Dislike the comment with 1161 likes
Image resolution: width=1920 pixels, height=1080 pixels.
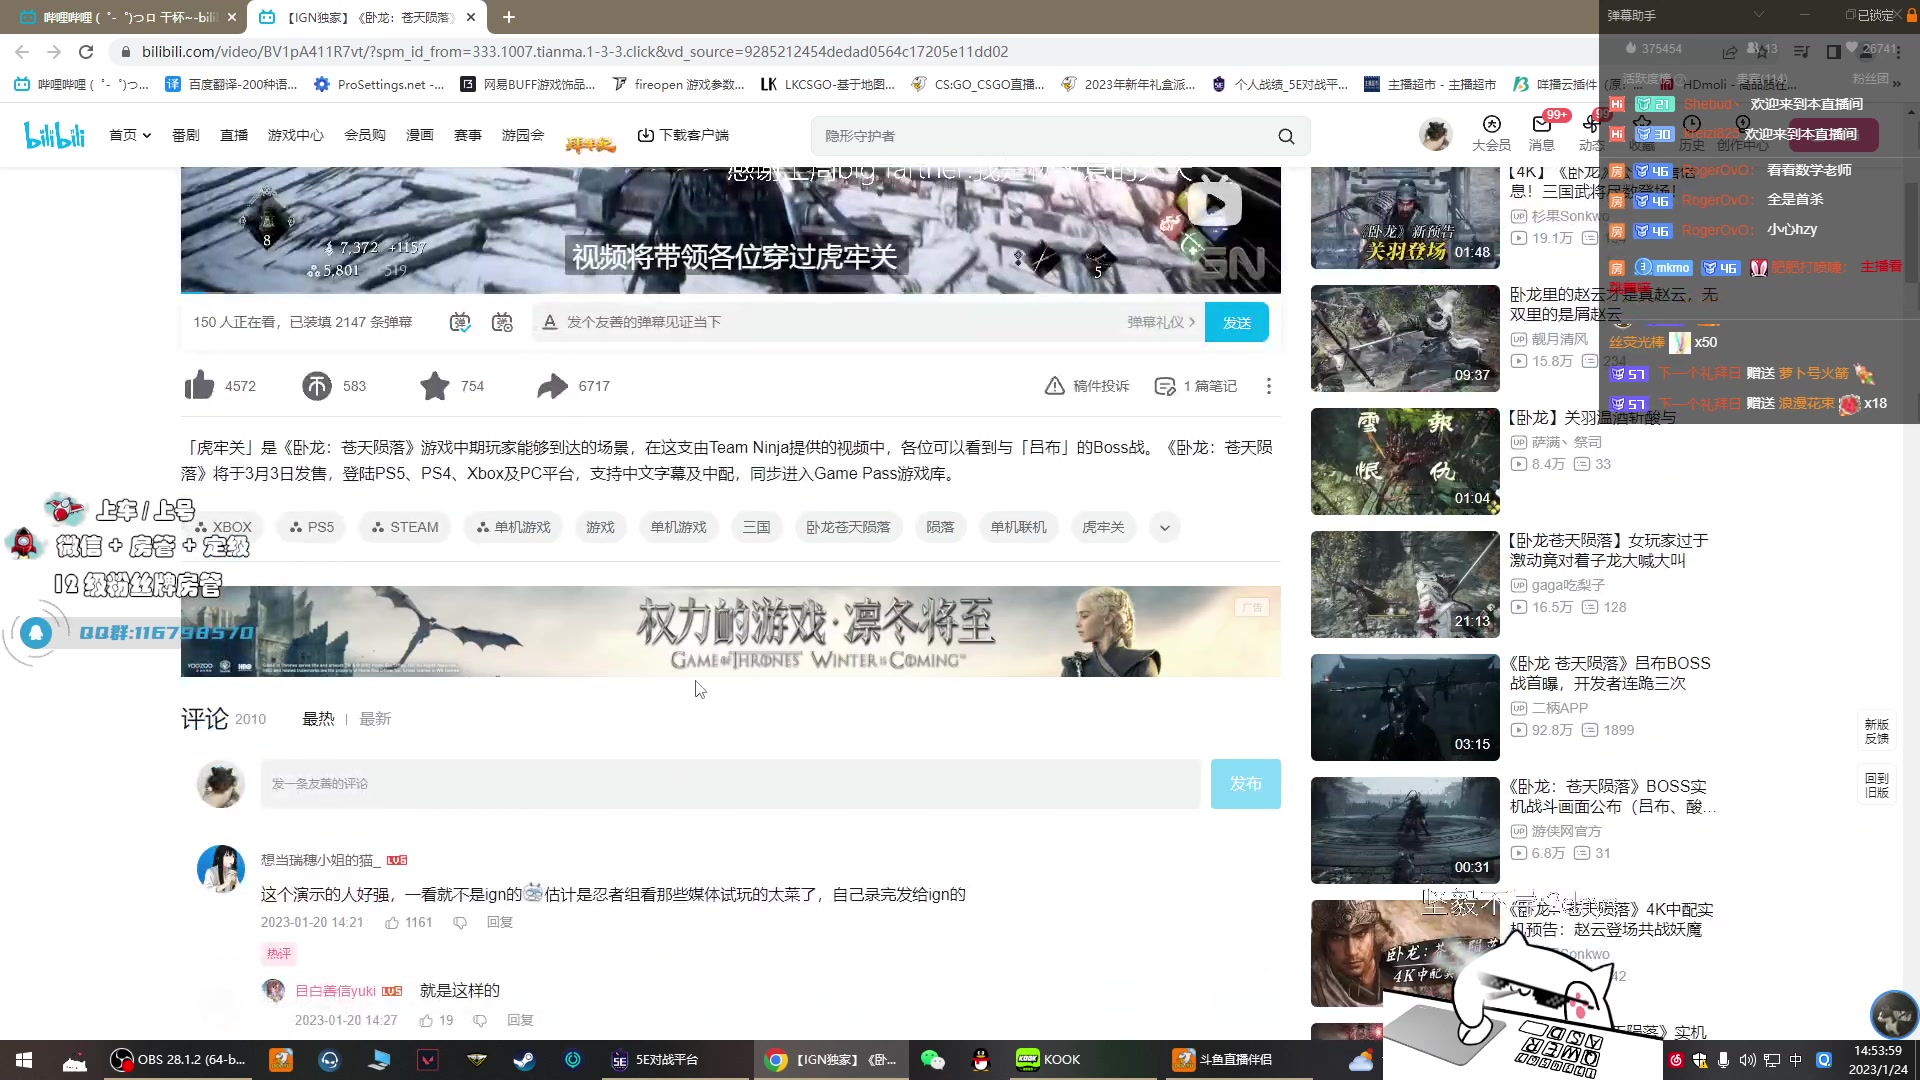click(460, 923)
